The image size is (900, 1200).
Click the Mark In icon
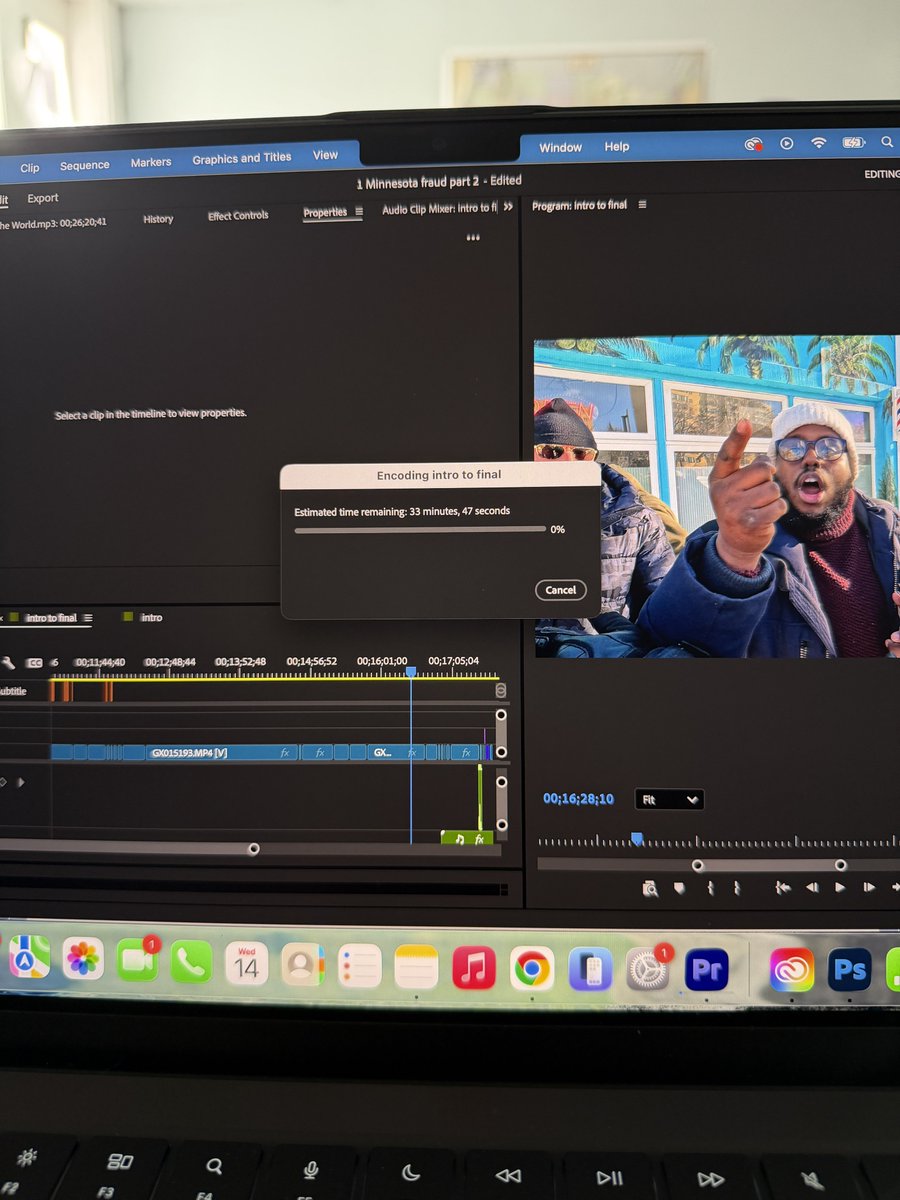pos(709,888)
